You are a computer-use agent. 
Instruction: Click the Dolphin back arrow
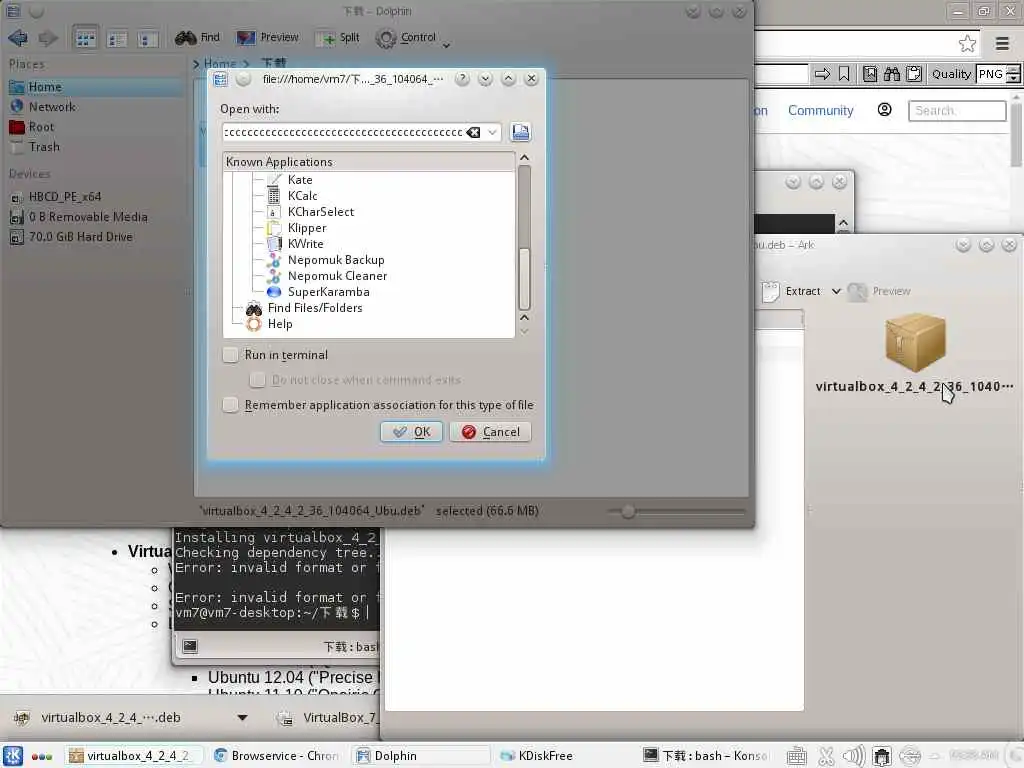(18, 38)
